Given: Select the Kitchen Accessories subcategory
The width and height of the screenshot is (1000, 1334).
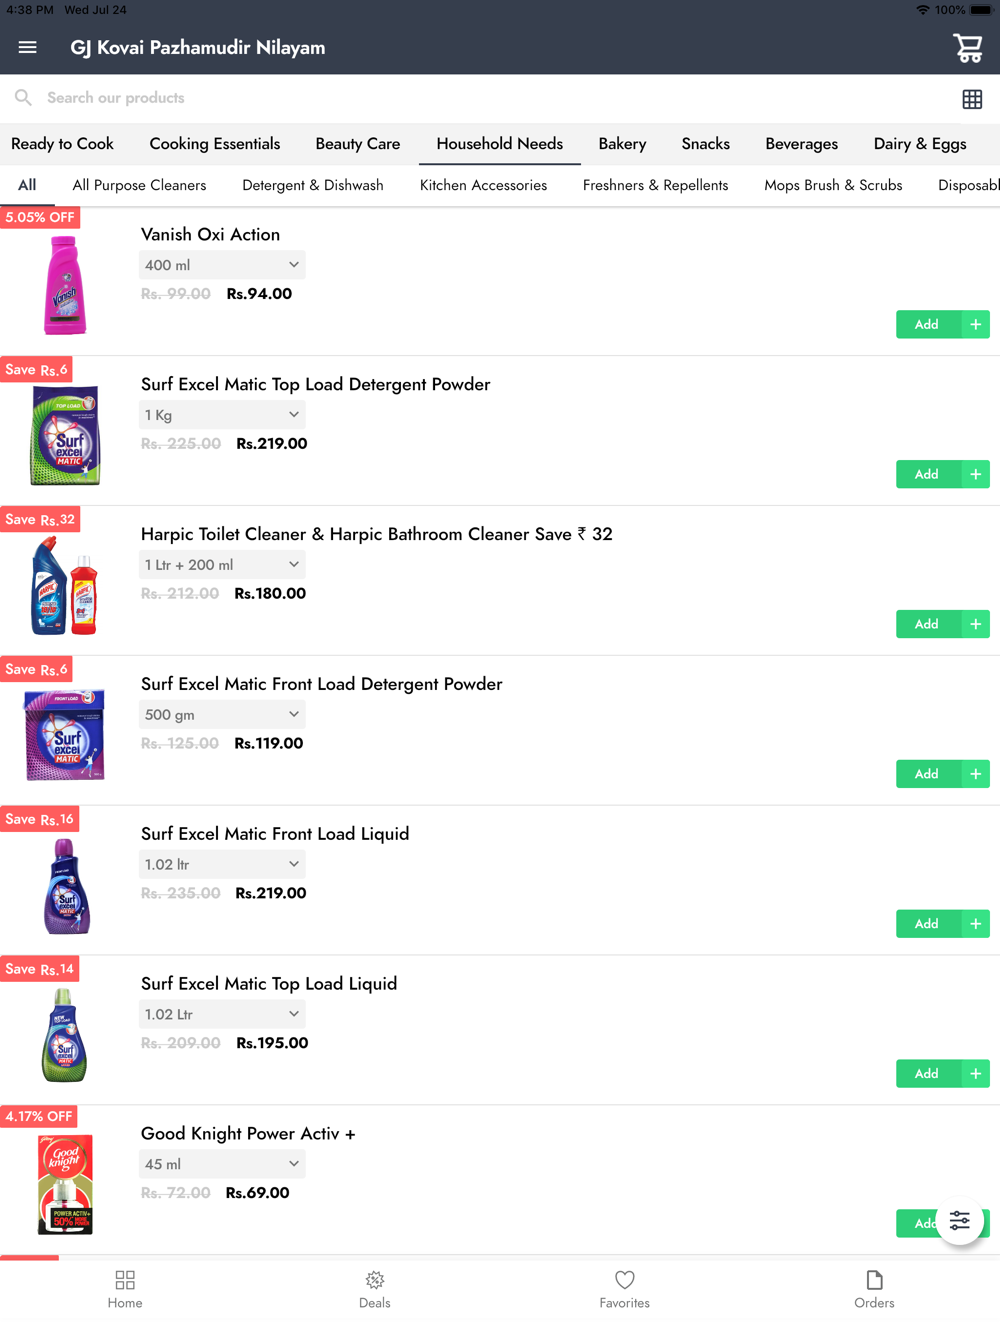Looking at the screenshot, I should coord(483,185).
